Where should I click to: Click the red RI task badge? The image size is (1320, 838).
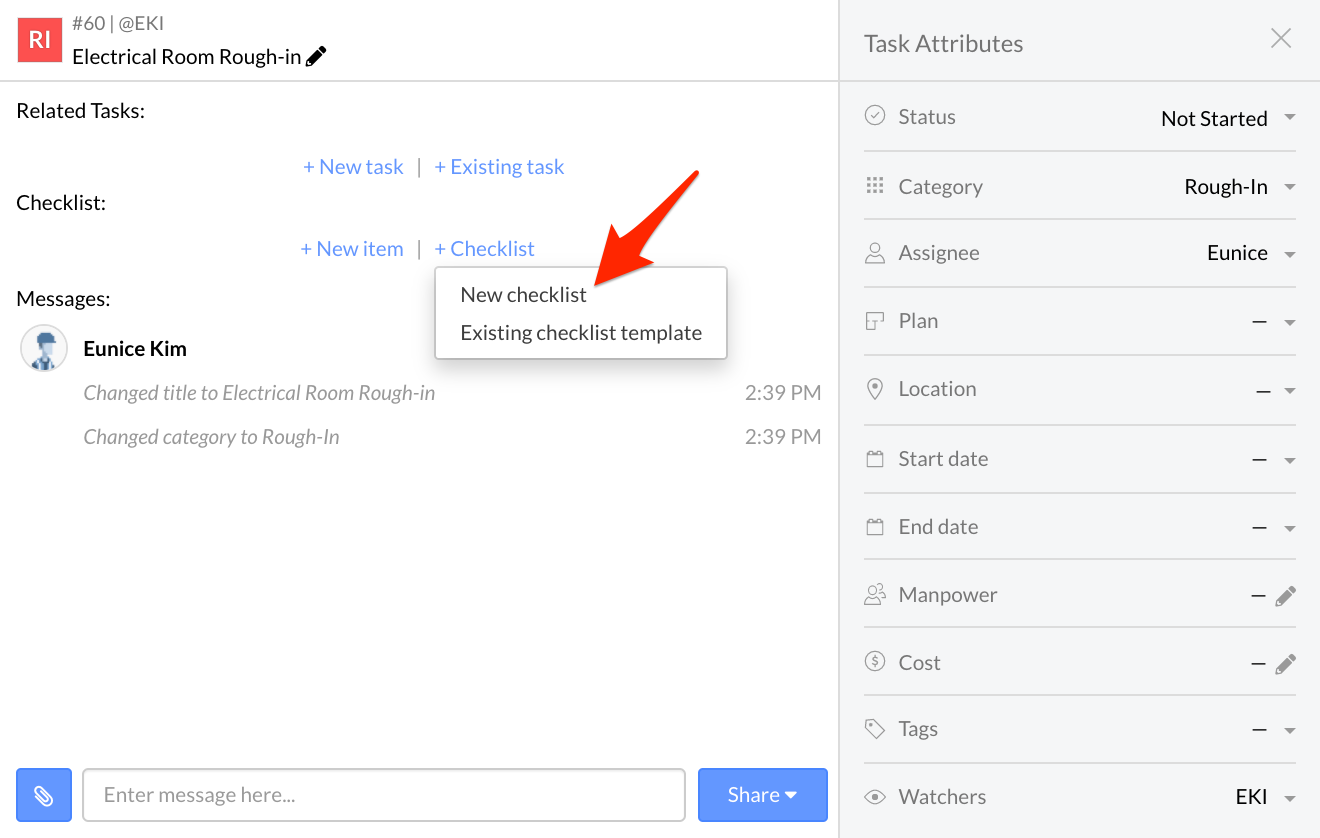tap(40, 40)
